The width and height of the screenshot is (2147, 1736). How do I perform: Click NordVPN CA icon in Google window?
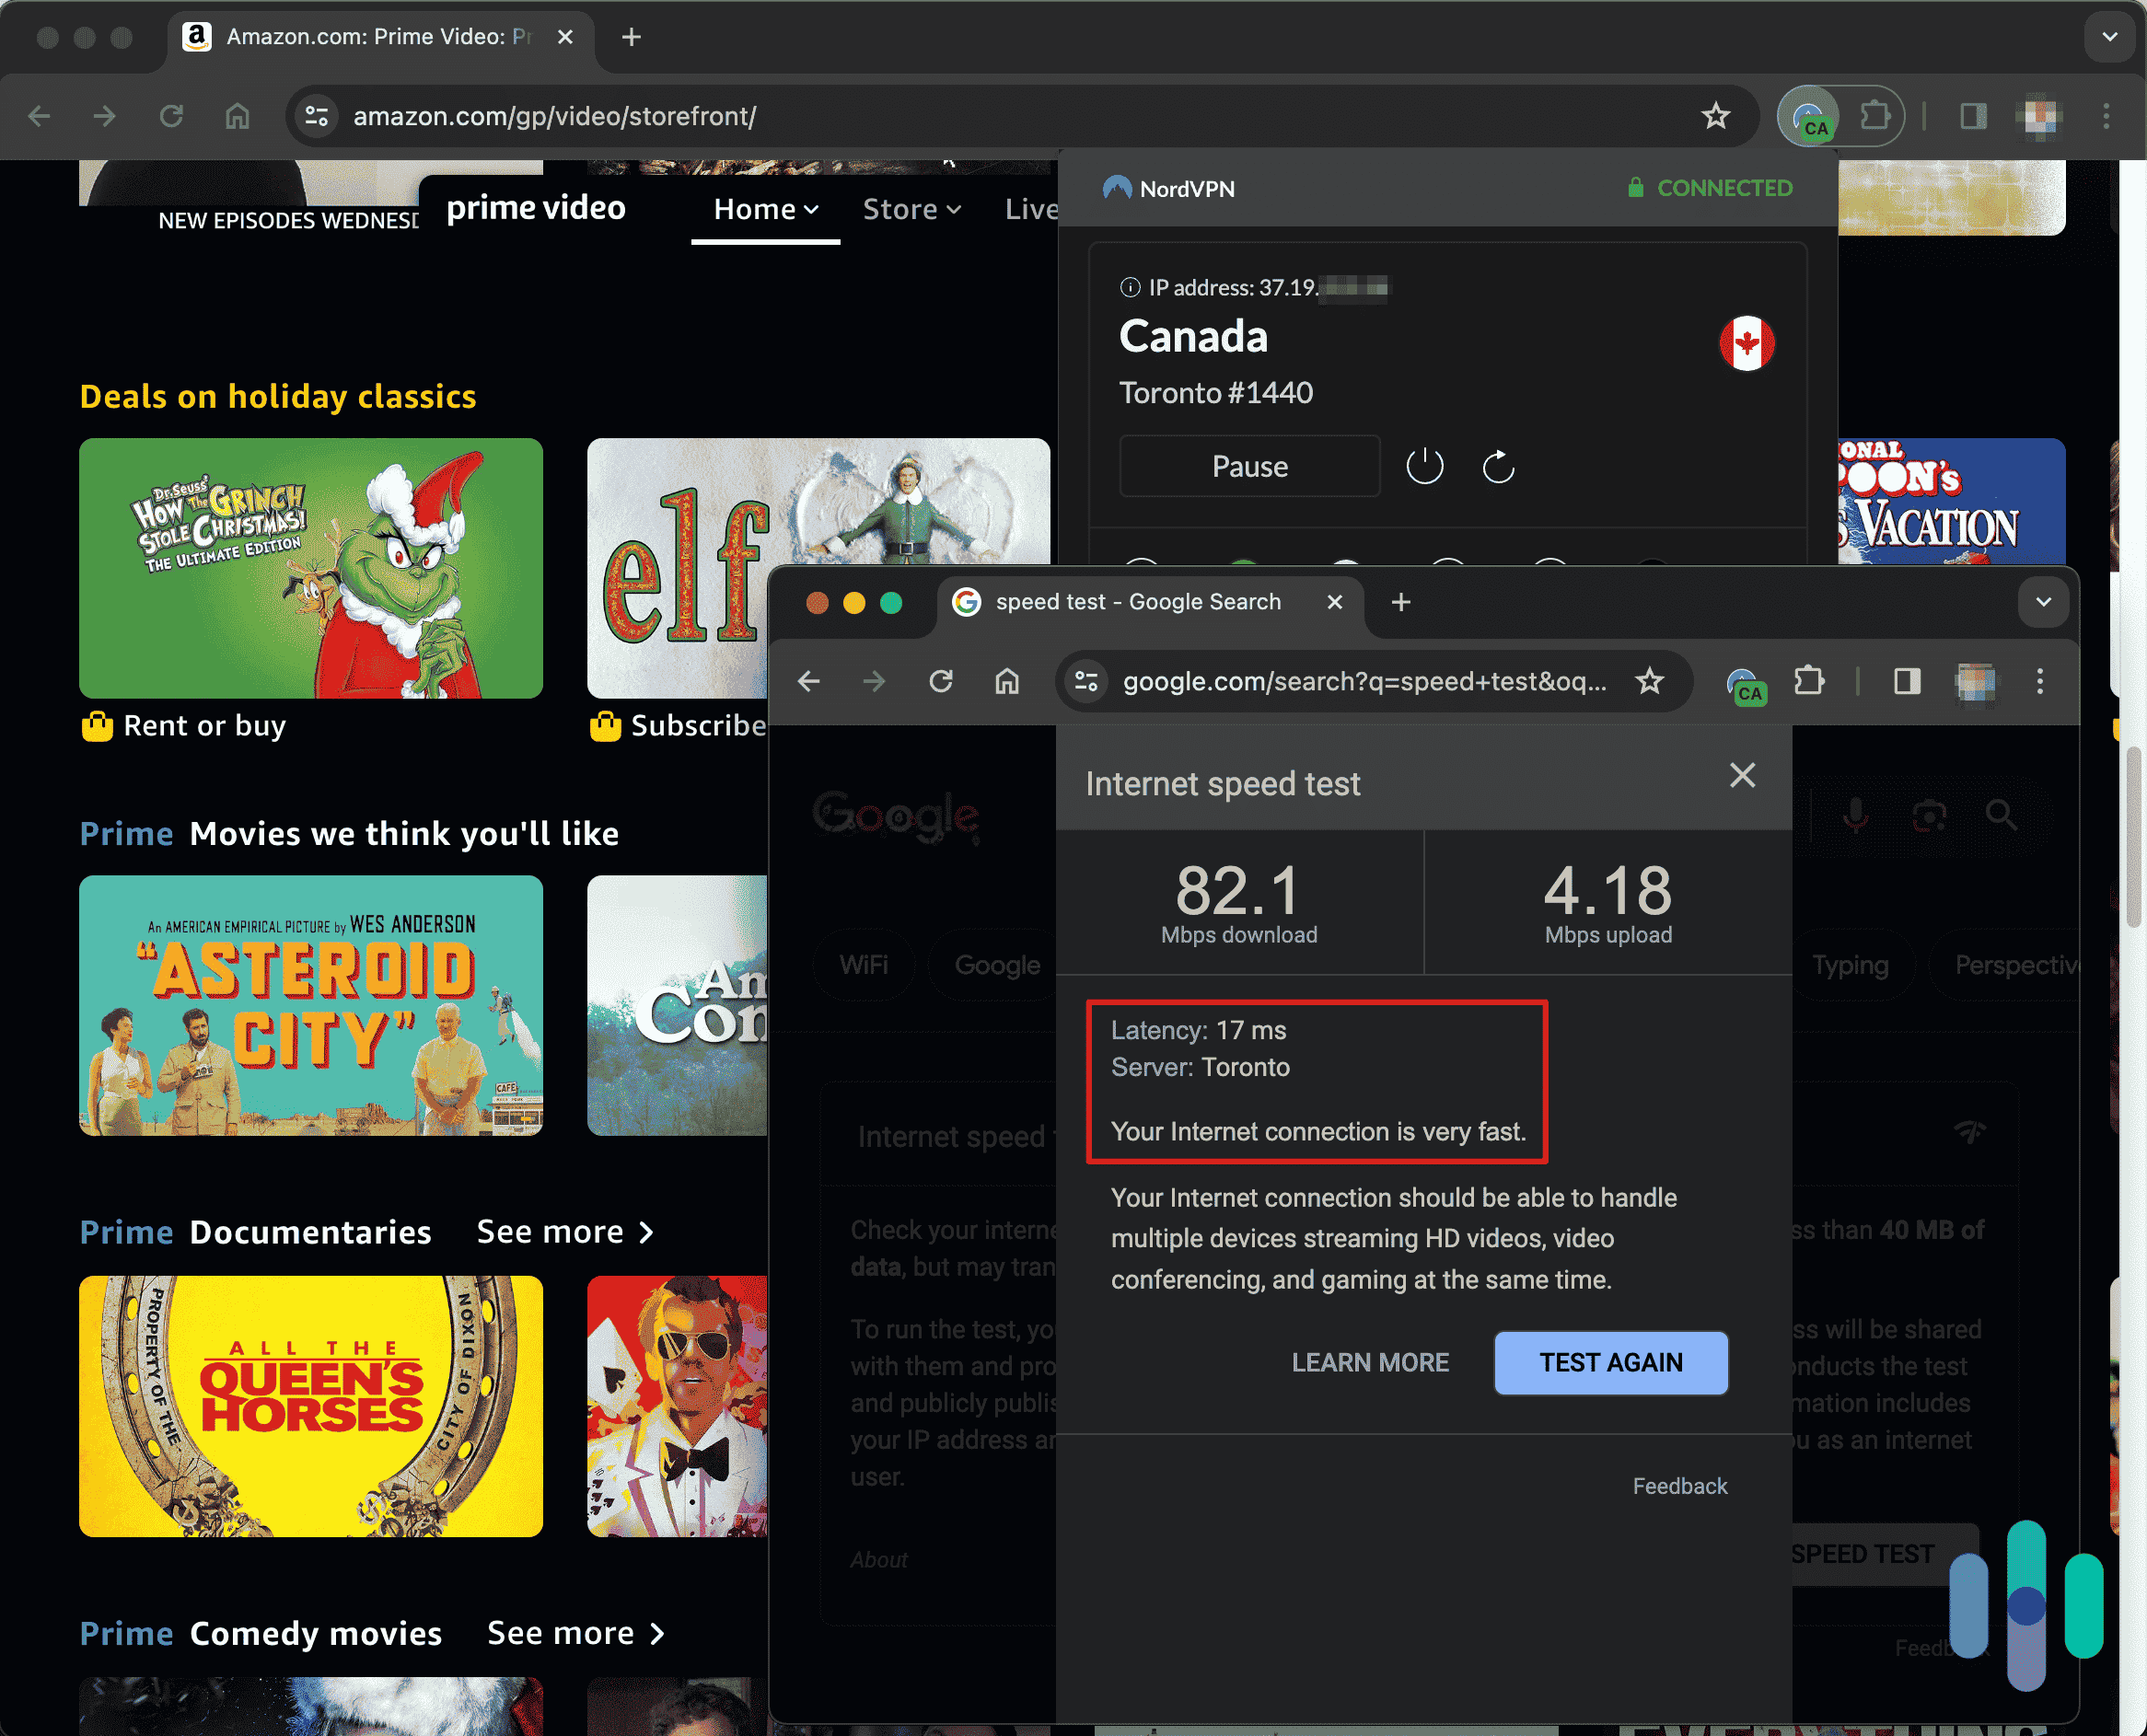click(1745, 685)
